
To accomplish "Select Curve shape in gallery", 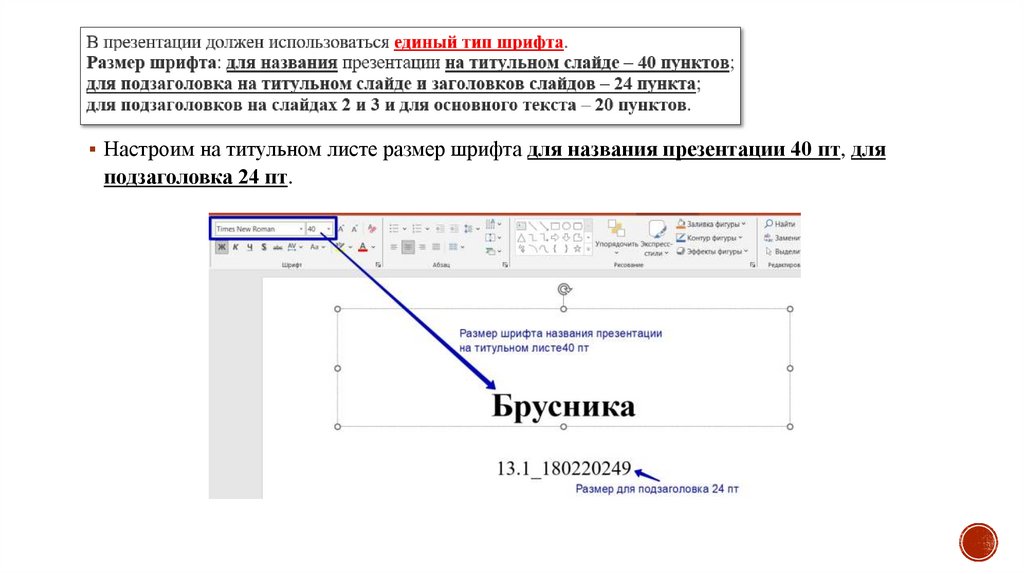I will pyautogui.click(x=544, y=248).
